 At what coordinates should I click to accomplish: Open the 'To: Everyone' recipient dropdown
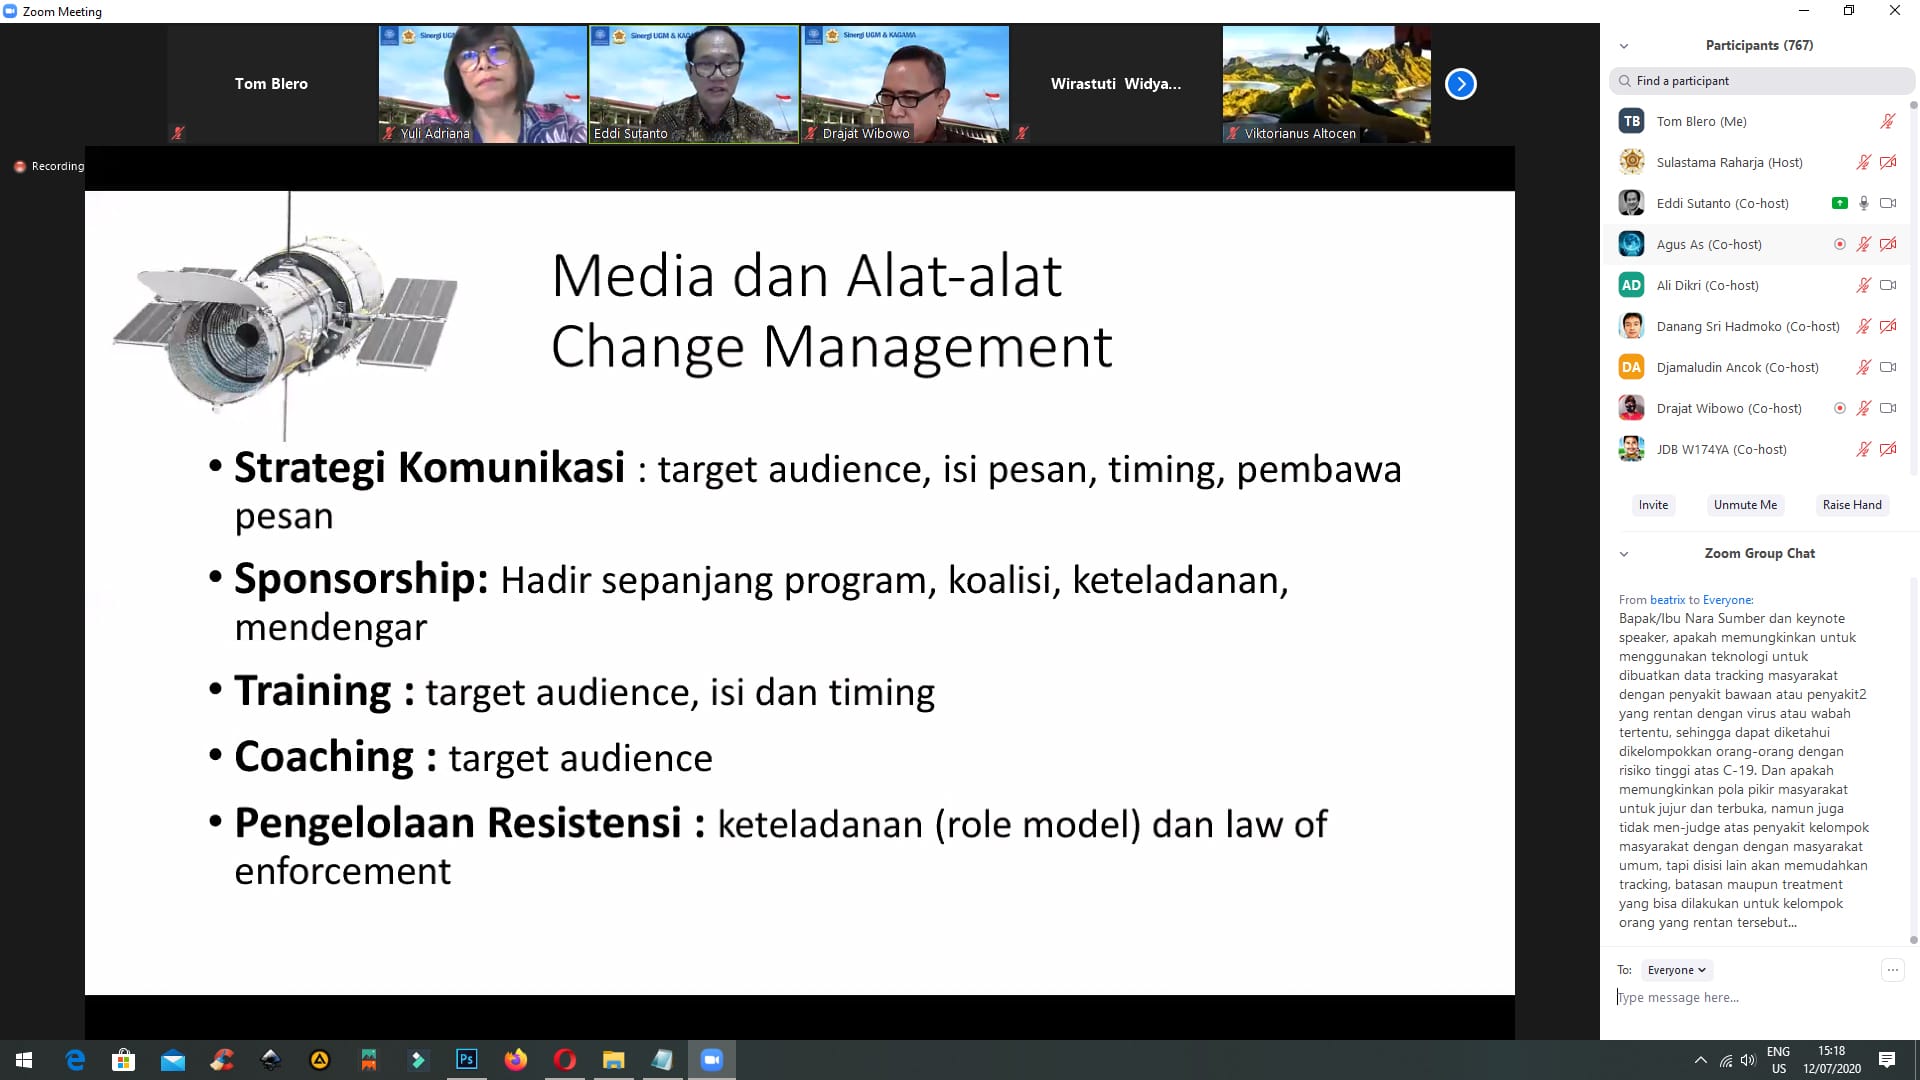tap(1676, 970)
